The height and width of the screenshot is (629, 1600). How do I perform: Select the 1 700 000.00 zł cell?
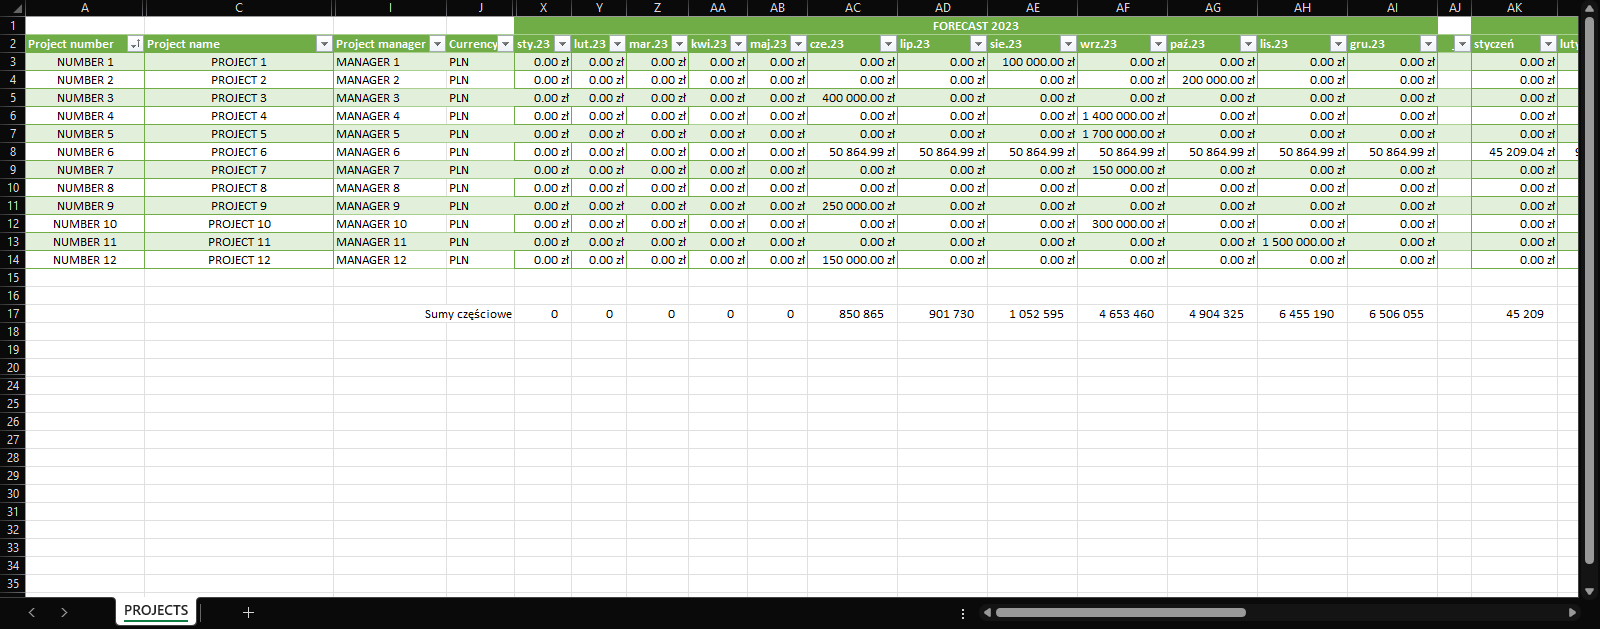point(1122,134)
